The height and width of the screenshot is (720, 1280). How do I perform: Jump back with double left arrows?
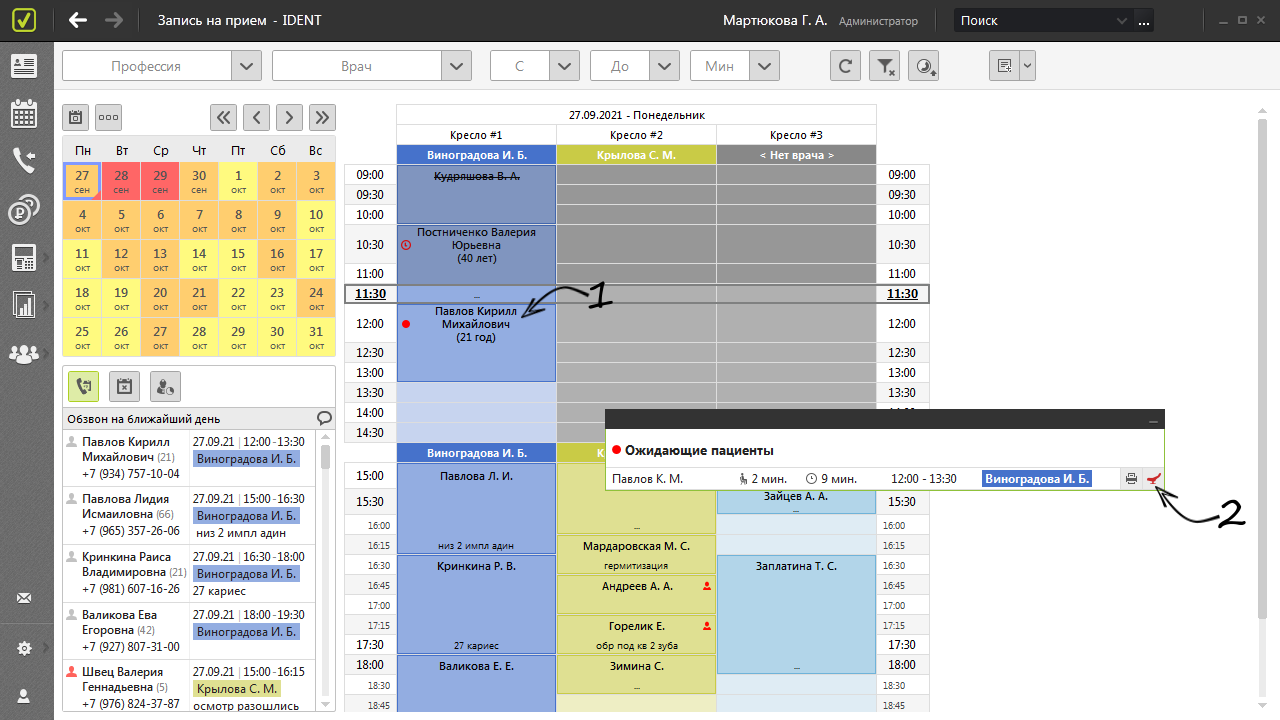pyautogui.click(x=223, y=117)
